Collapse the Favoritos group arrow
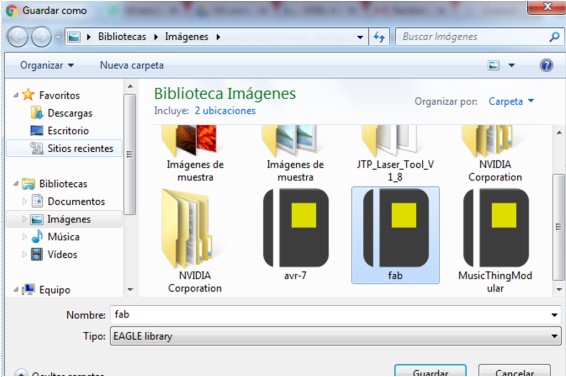Screen dimensions: 566x377 [16, 95]
